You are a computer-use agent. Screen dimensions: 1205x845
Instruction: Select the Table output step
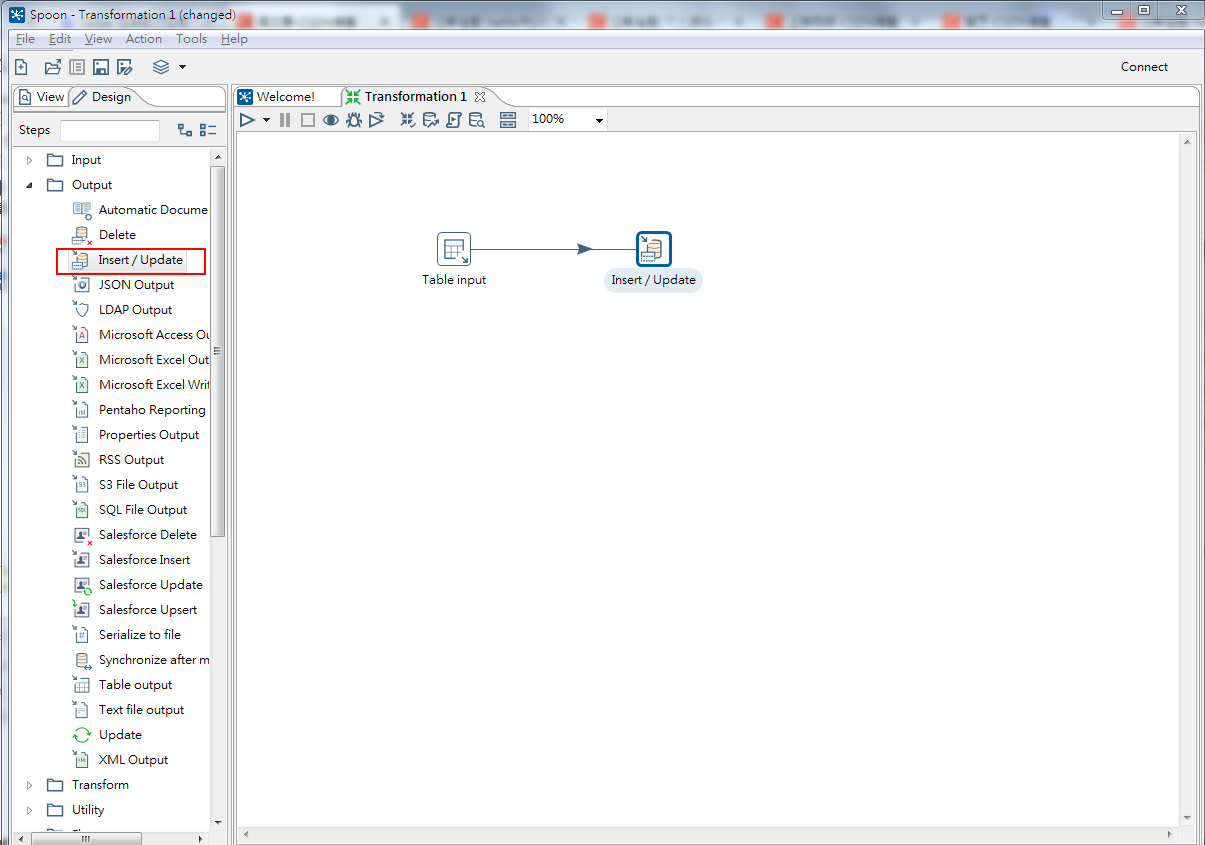[x=123, y=685]
